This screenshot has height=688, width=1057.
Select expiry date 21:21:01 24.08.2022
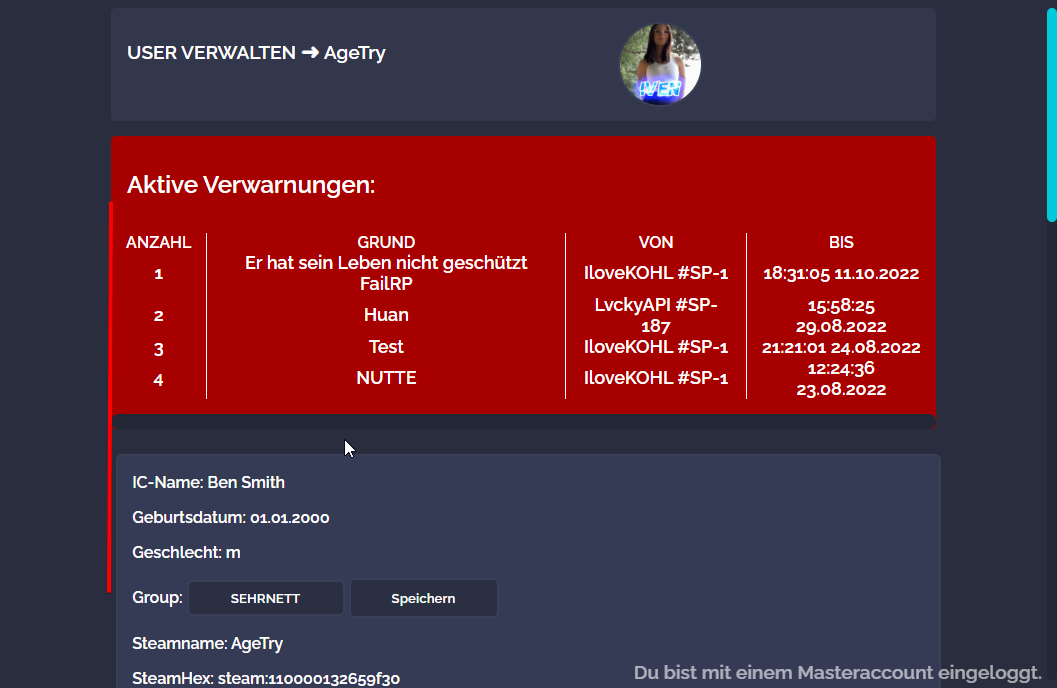(841, 348)
